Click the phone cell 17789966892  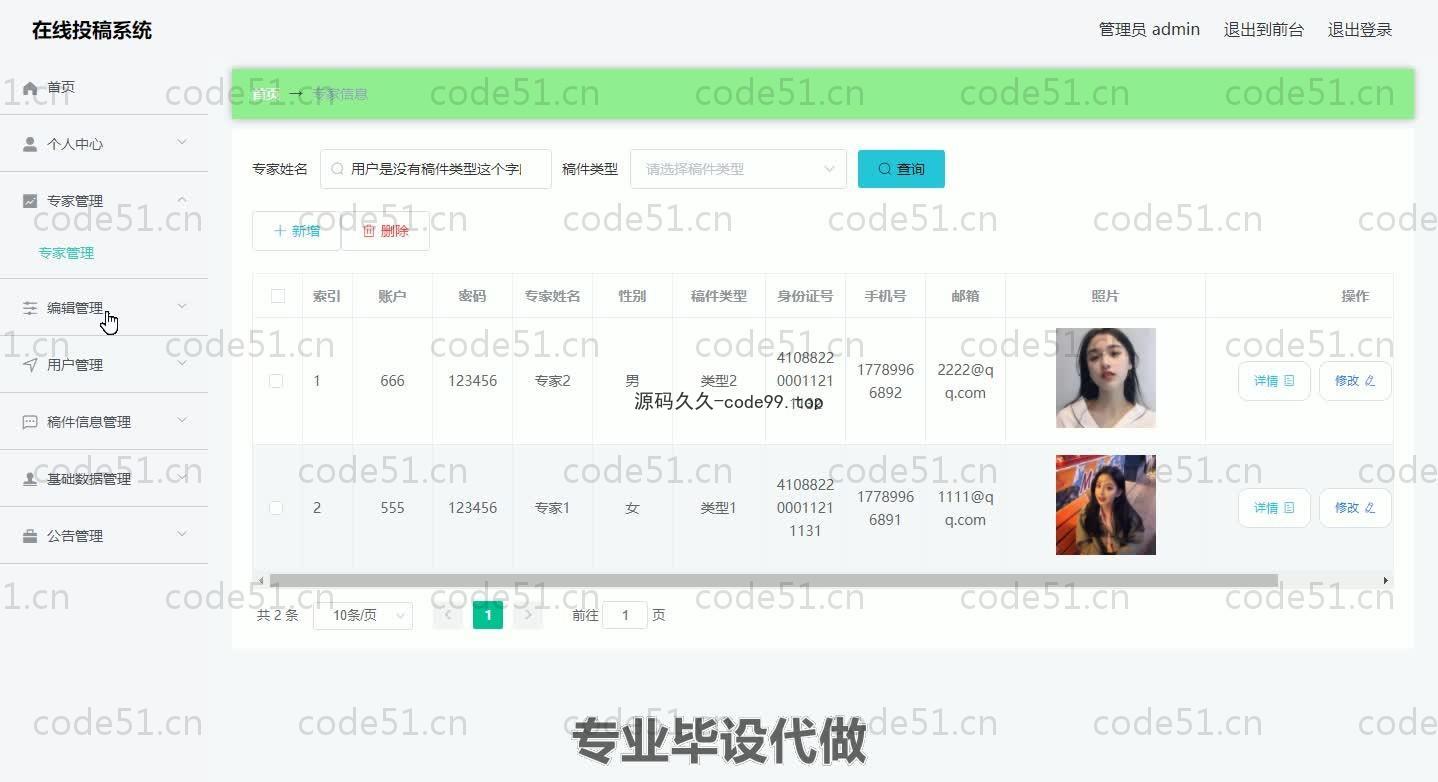[x=885, y=381]
